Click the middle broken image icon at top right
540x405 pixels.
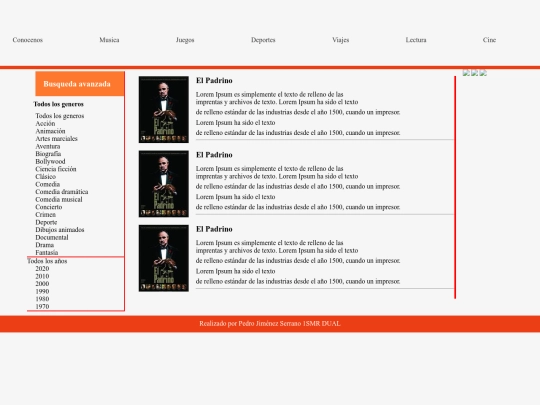coord(475,73)
